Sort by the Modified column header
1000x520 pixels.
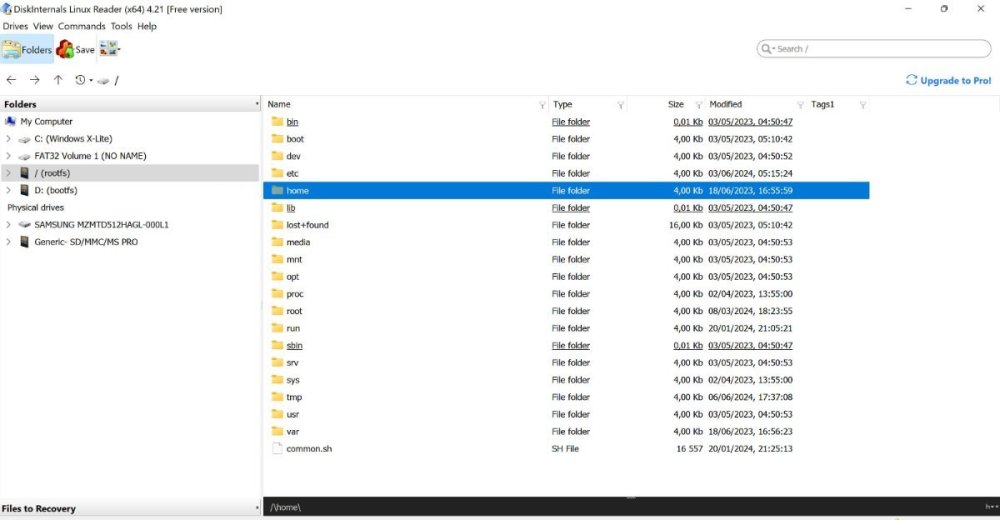[x=725, y=104]
